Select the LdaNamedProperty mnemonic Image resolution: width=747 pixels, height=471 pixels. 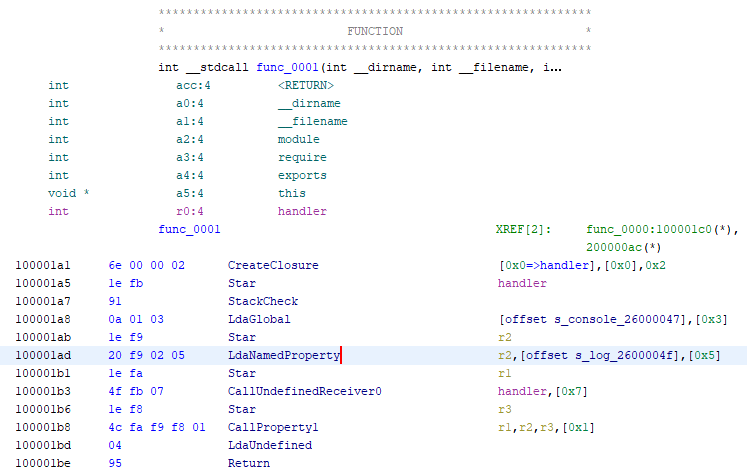click(x=284, y=355)
